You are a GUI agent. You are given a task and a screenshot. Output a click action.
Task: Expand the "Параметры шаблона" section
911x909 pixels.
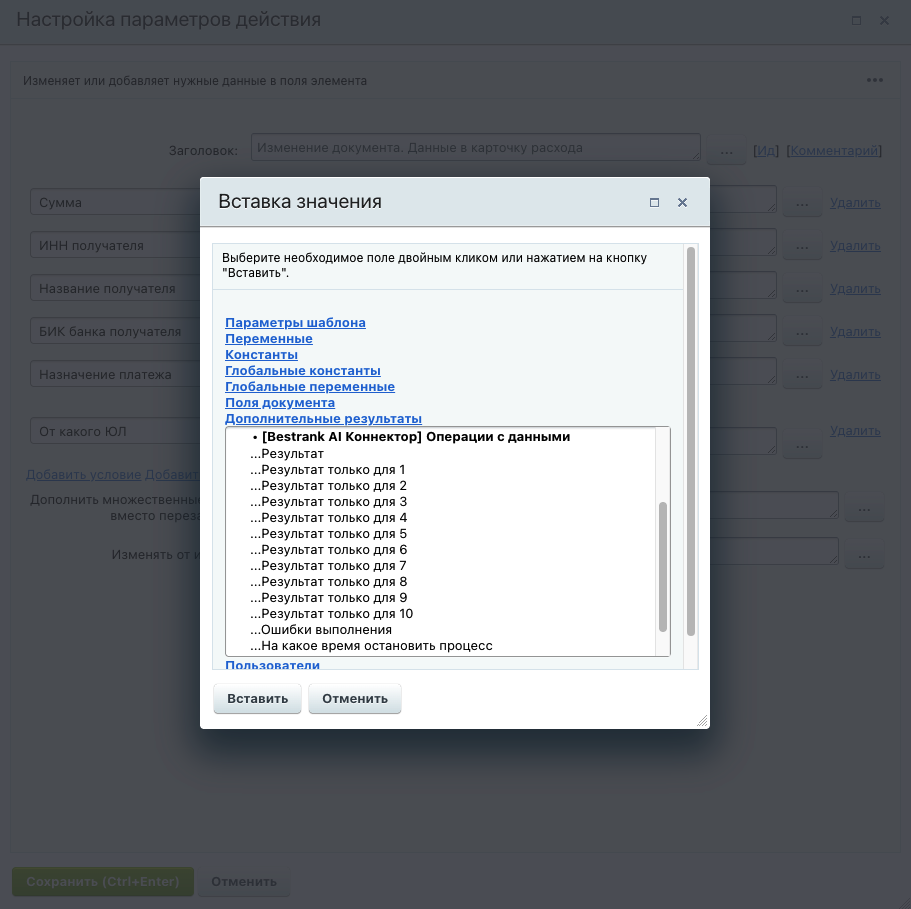pos(295,323)
